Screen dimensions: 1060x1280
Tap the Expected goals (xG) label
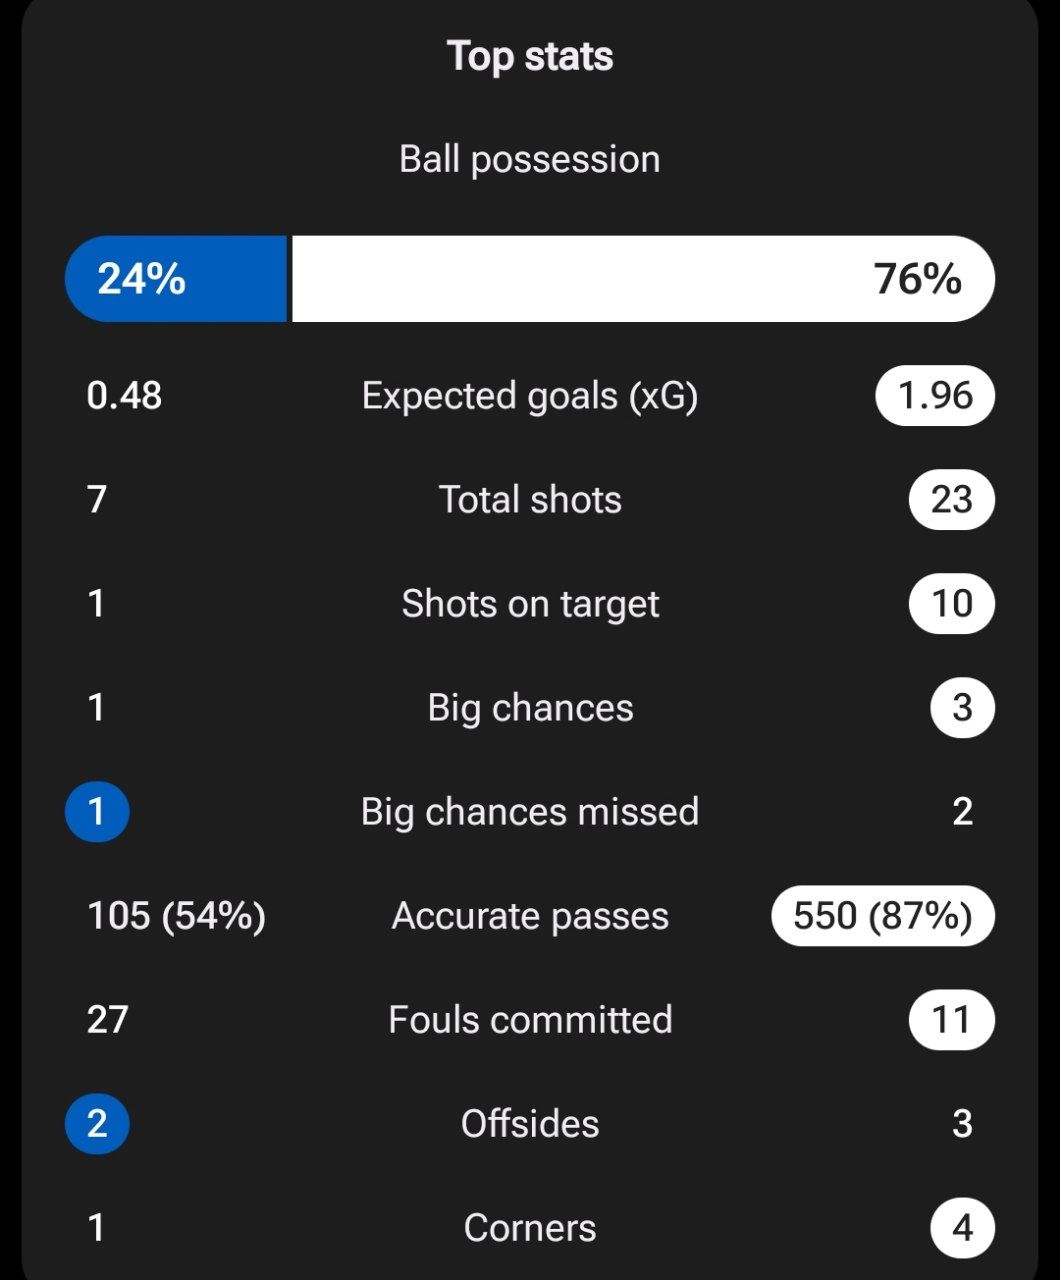529,396
